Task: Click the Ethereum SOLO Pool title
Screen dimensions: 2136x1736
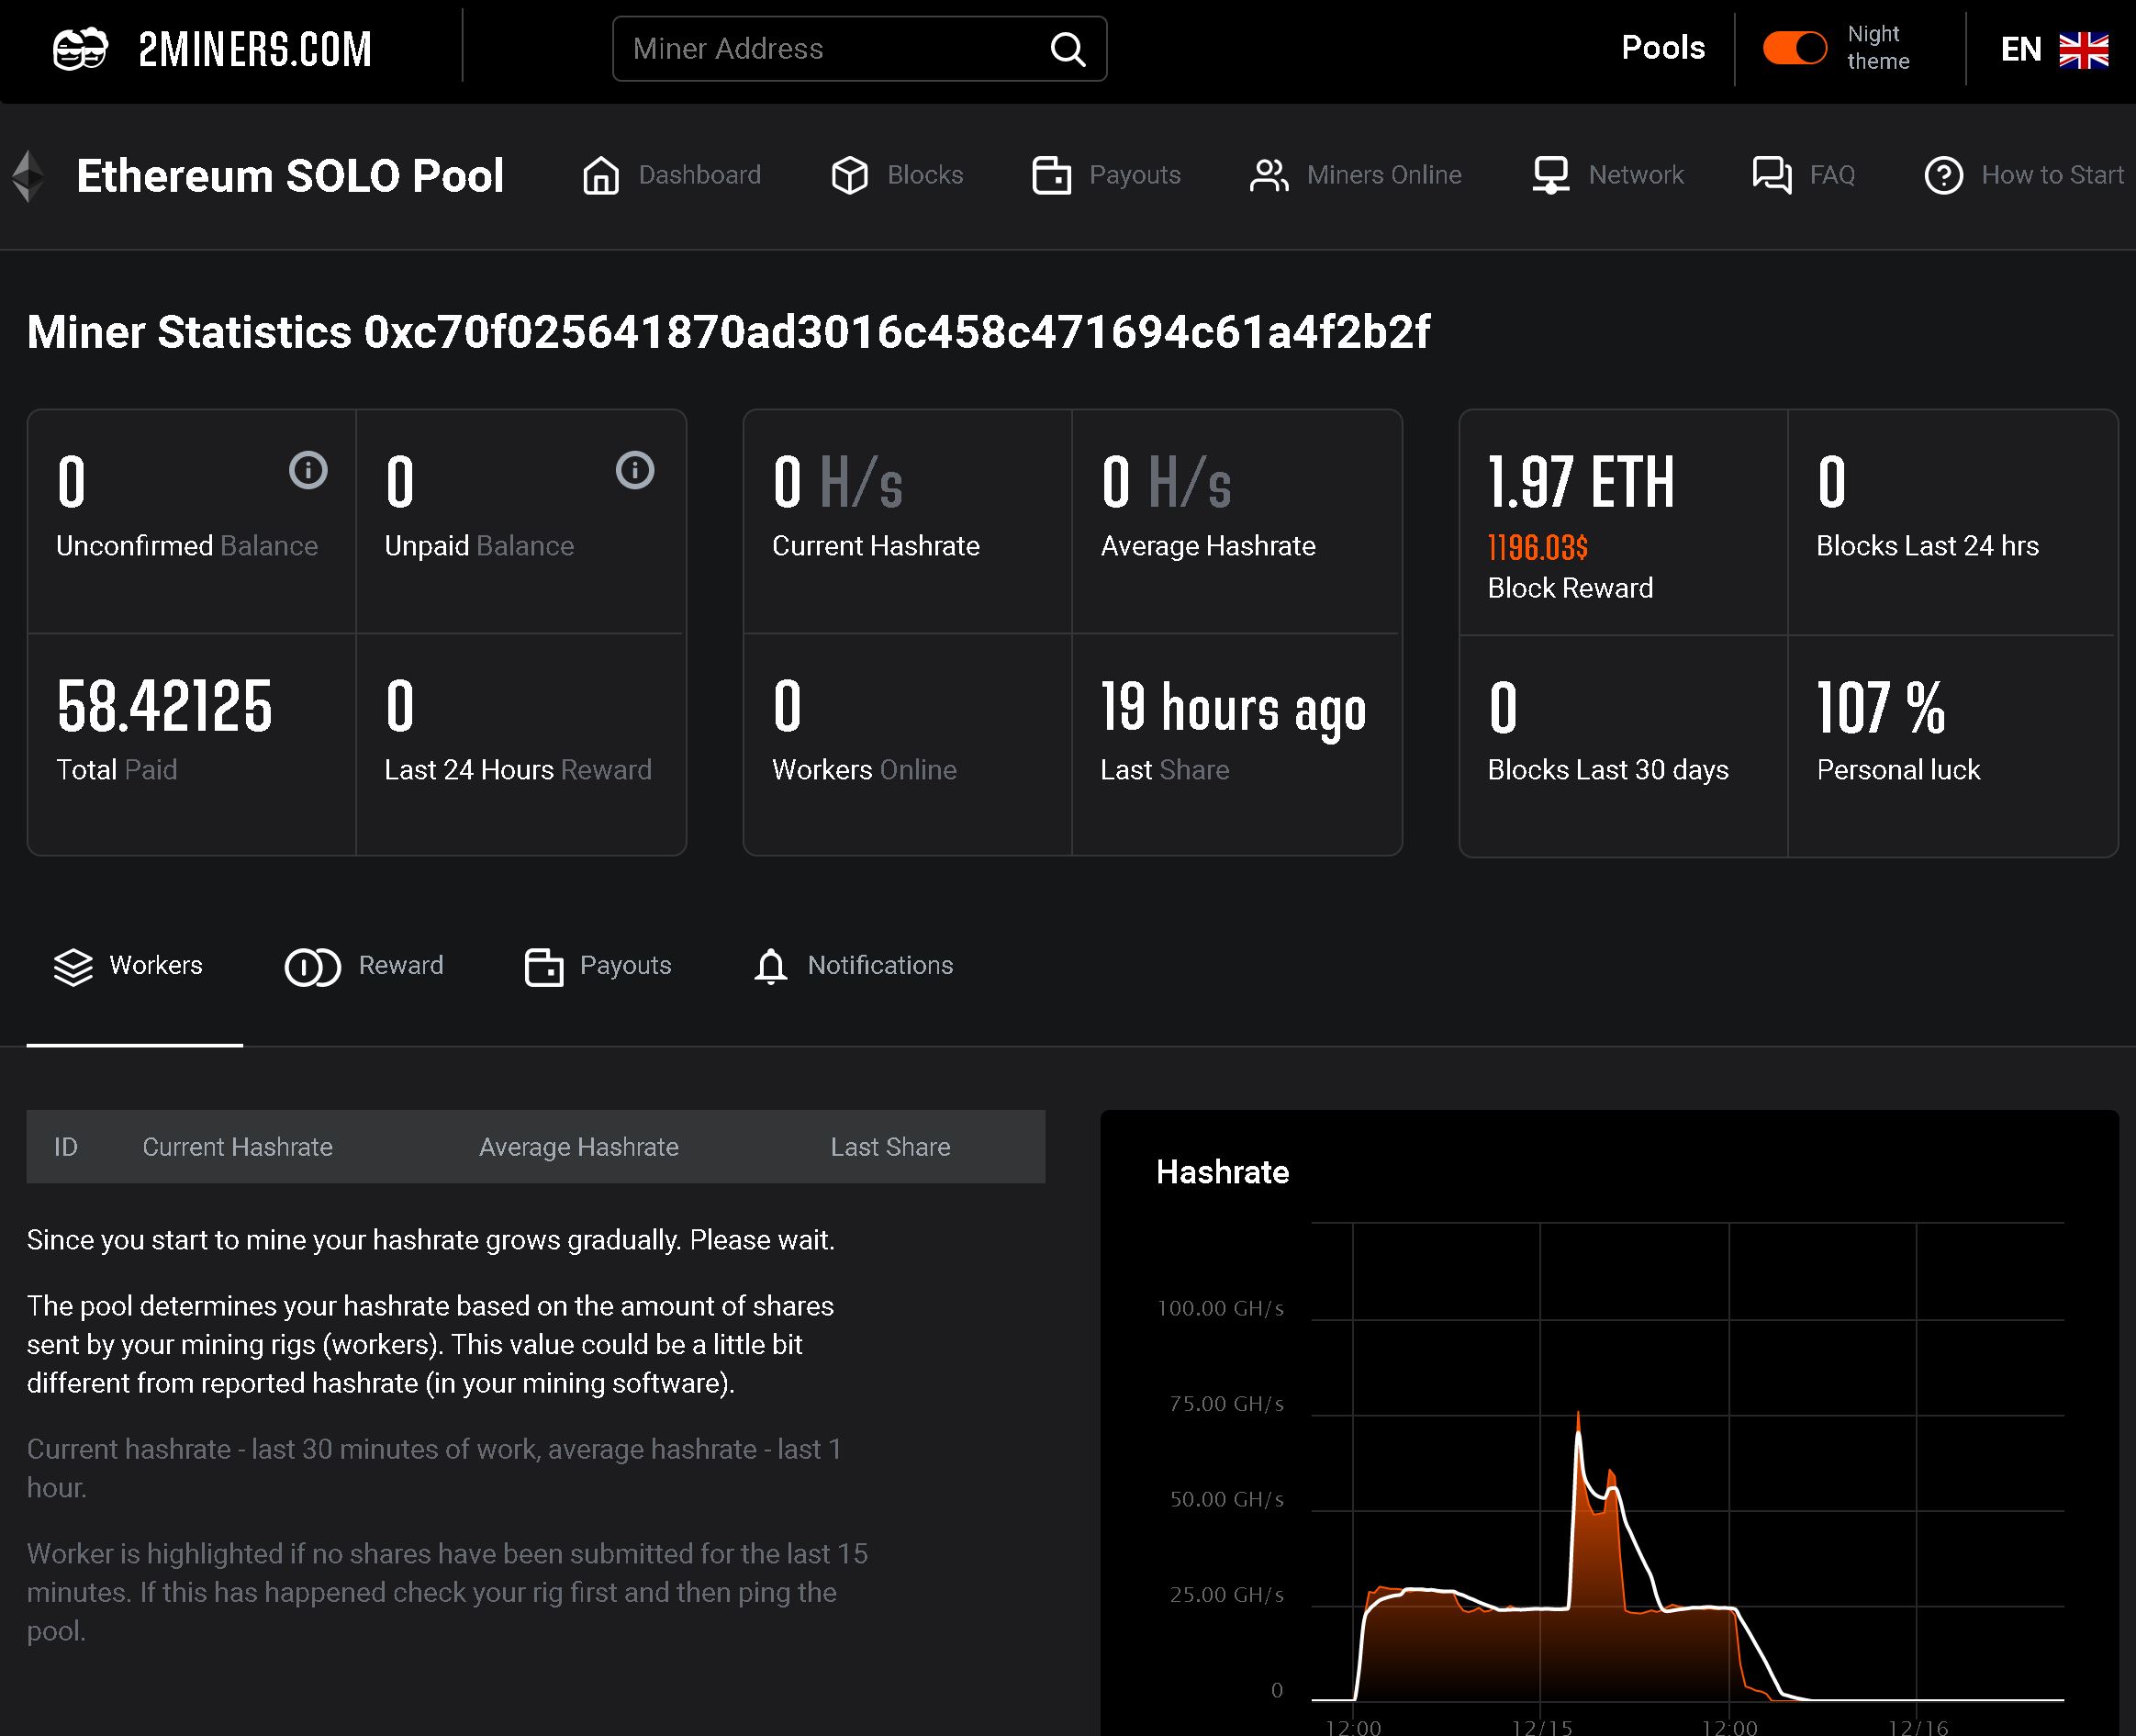Action: (x=290, y=176)
